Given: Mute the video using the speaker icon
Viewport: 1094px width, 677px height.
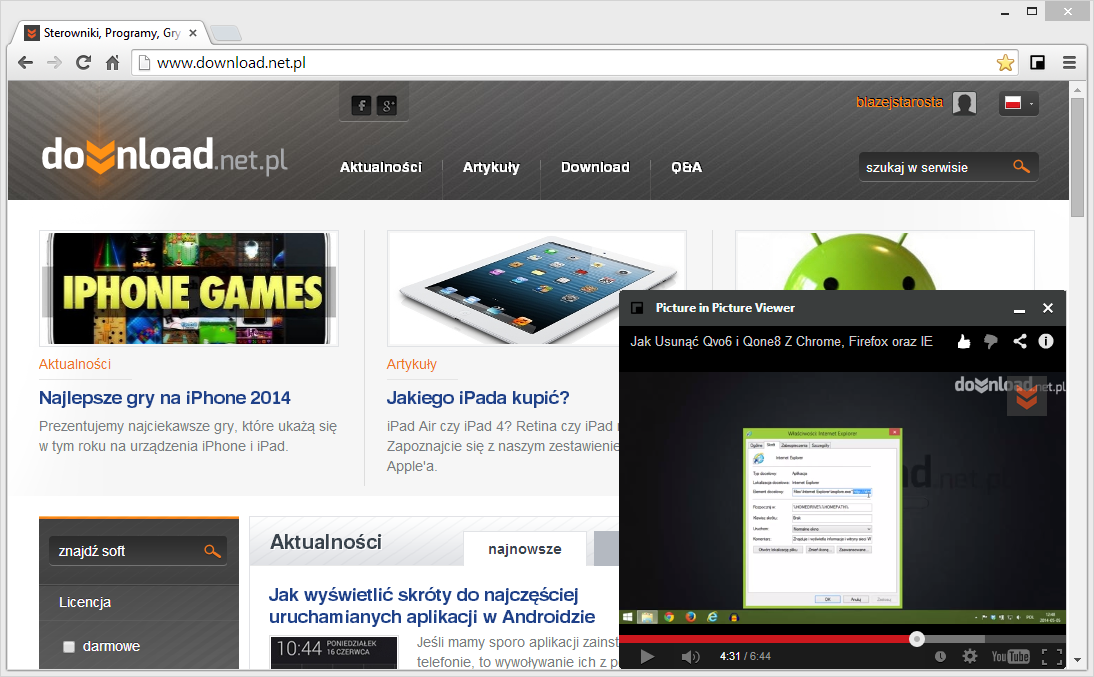Looking at the screenshot, I should pyautogui.click(x=690, y=656).
